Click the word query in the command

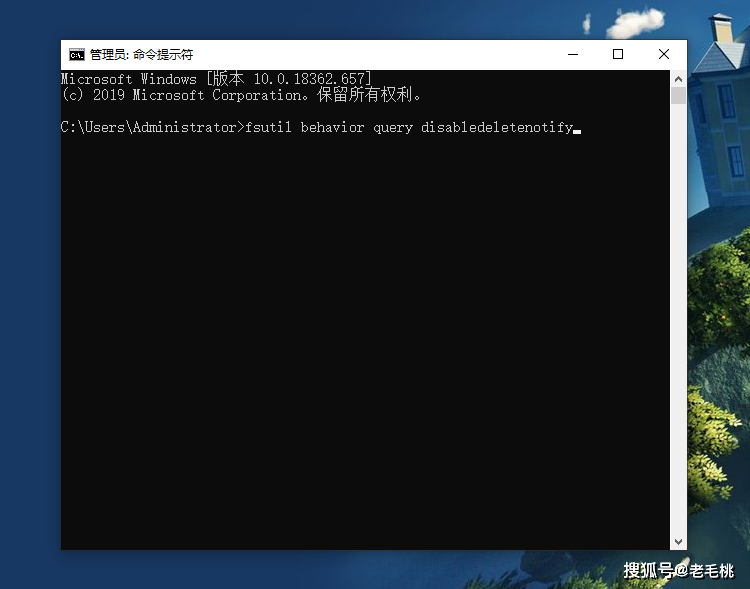click(393, 127)
